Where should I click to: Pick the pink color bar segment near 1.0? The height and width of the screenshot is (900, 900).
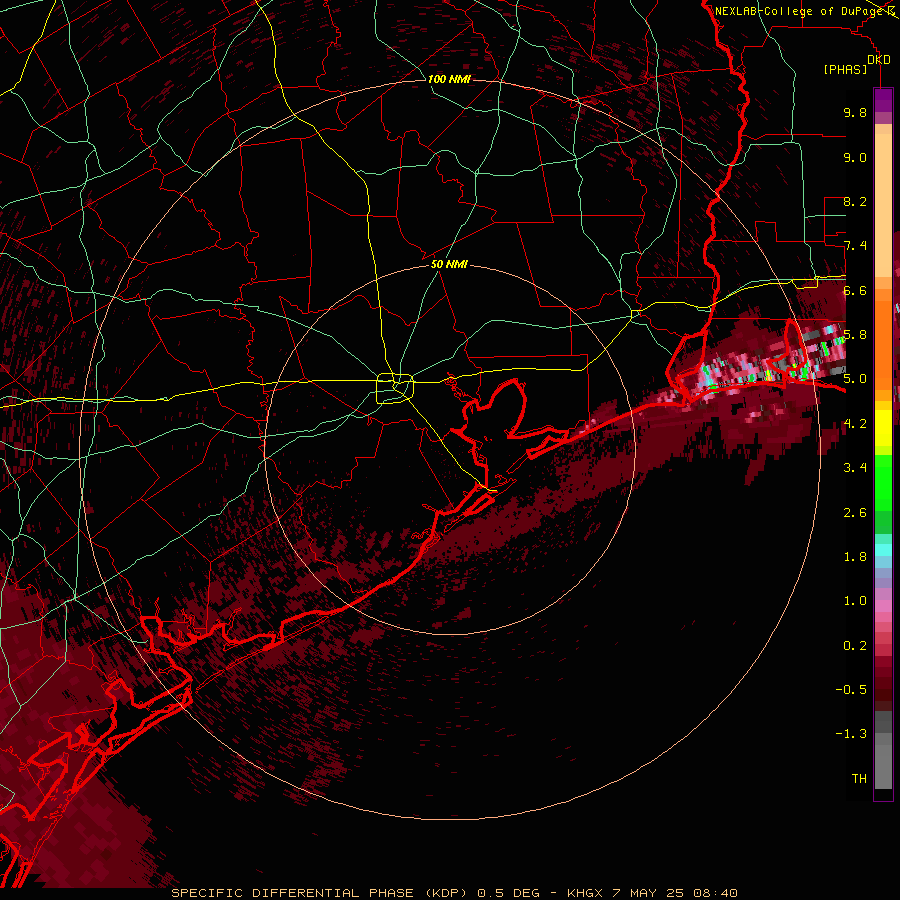(883, 606)
